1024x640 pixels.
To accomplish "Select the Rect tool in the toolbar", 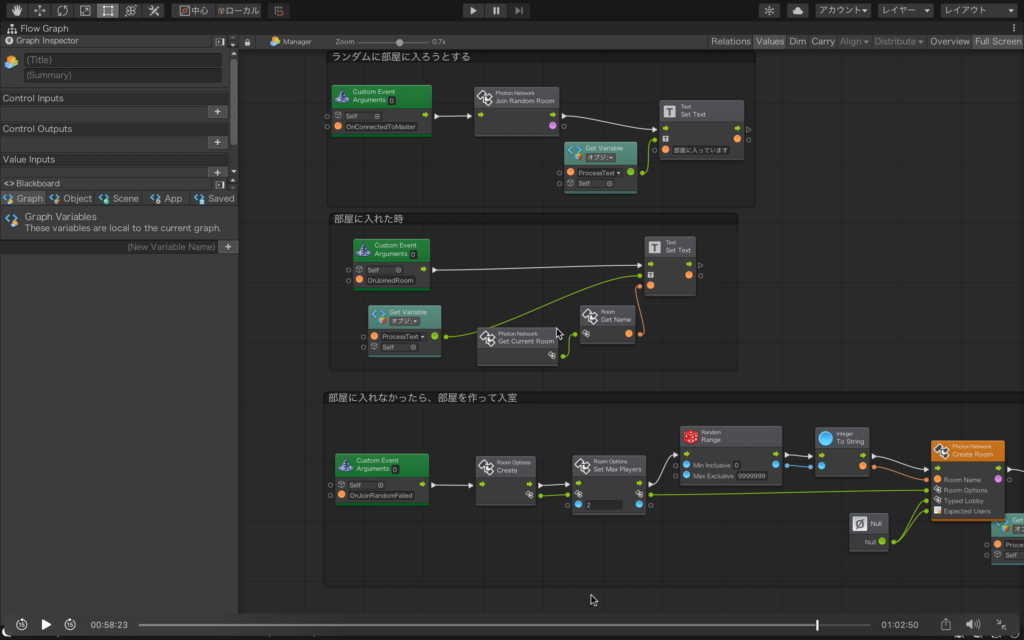I will (x=108, y=10).
